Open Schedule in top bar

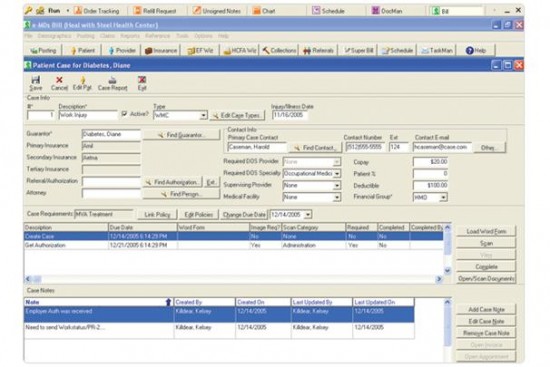click(328, 11)
